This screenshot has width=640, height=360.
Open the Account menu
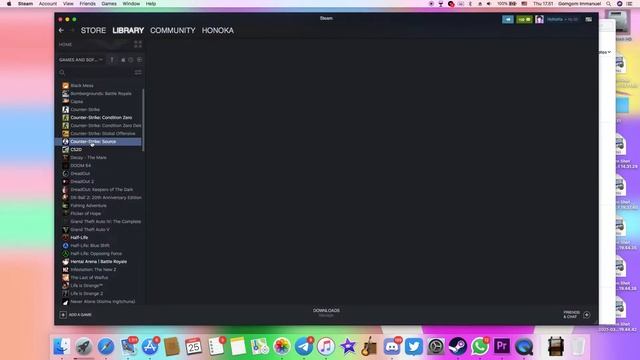coord(48,4)
